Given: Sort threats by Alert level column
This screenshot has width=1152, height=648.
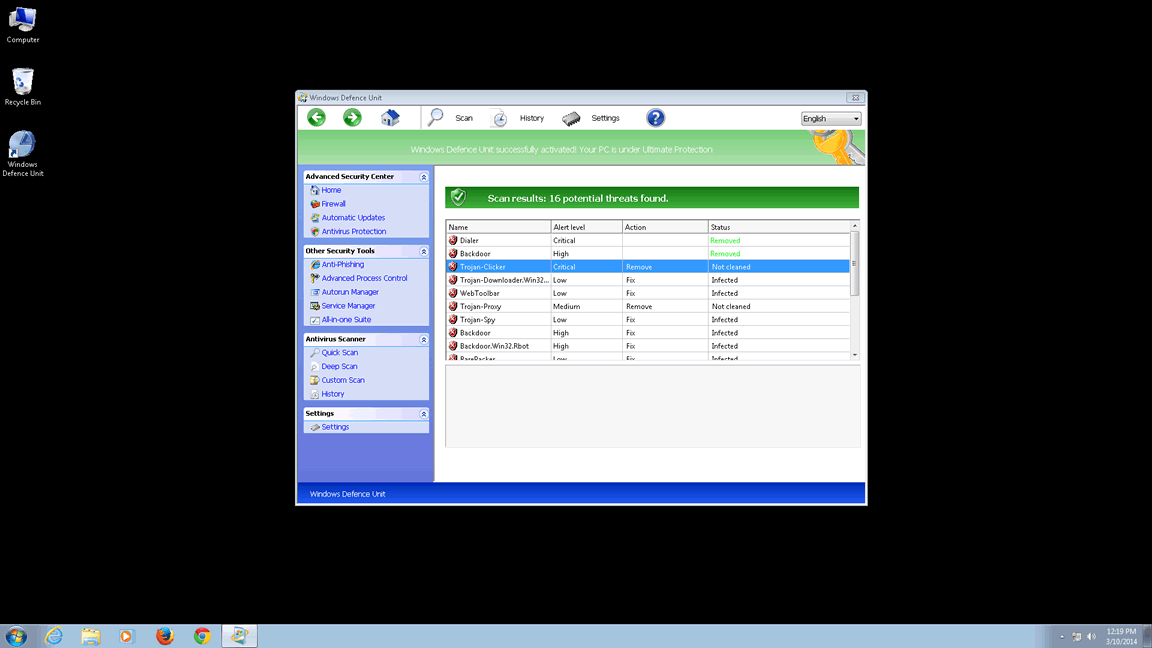Looking at the screenshot, I should point(586,227).
